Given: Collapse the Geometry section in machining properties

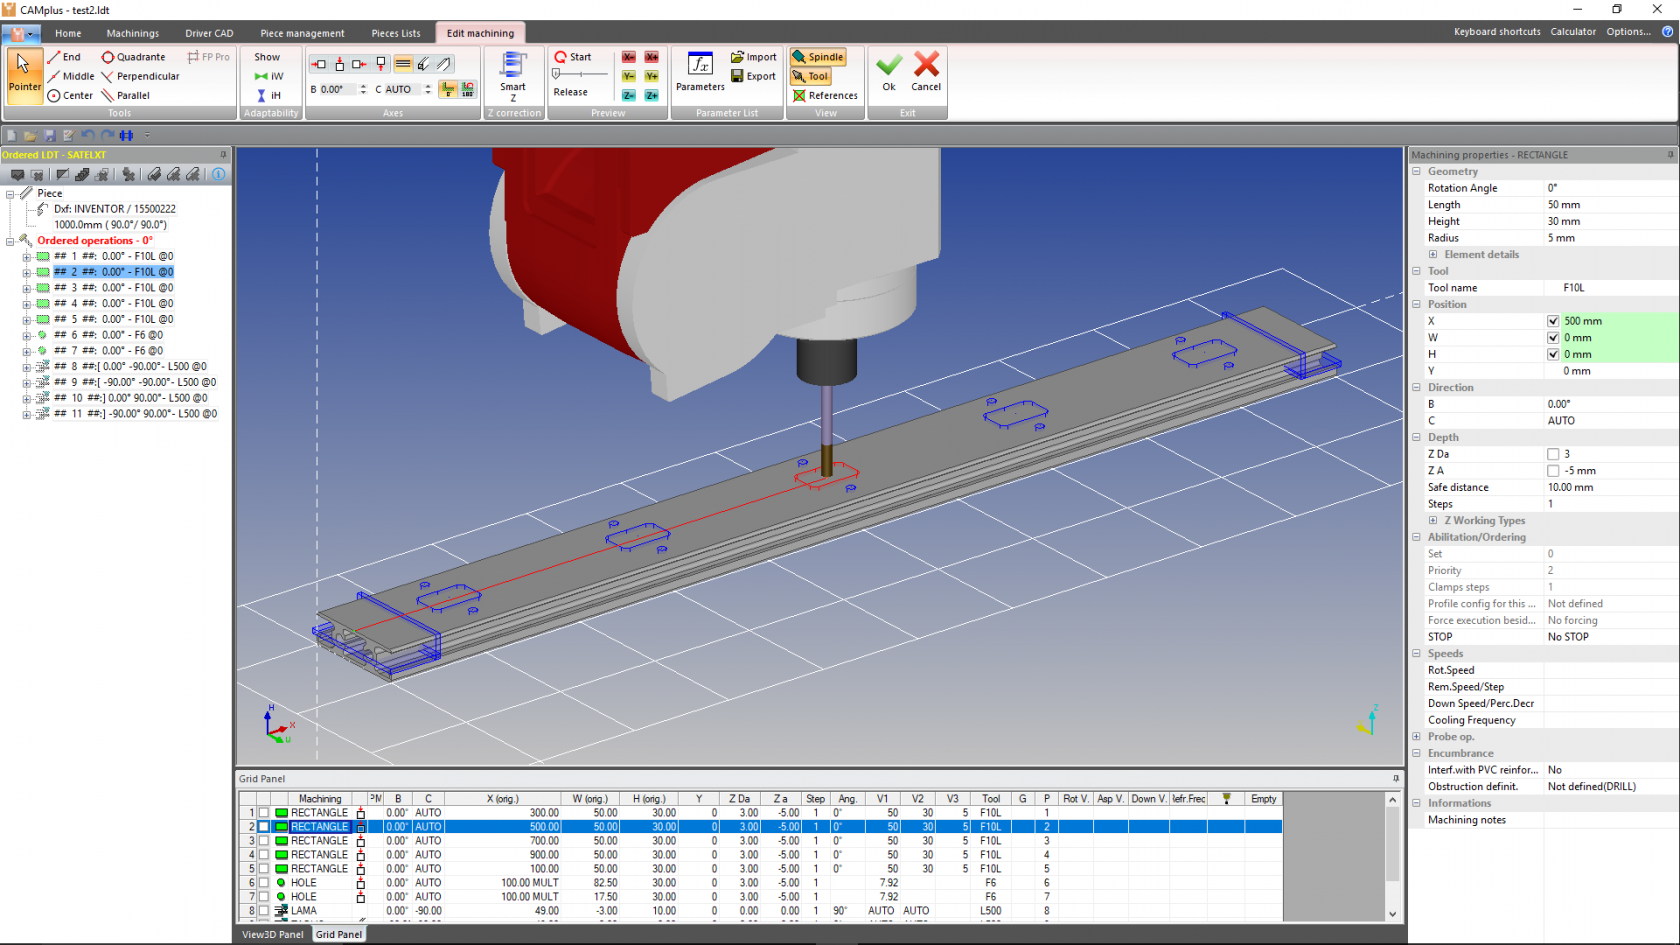Looking at the screenshot, I should [1417, 171].
